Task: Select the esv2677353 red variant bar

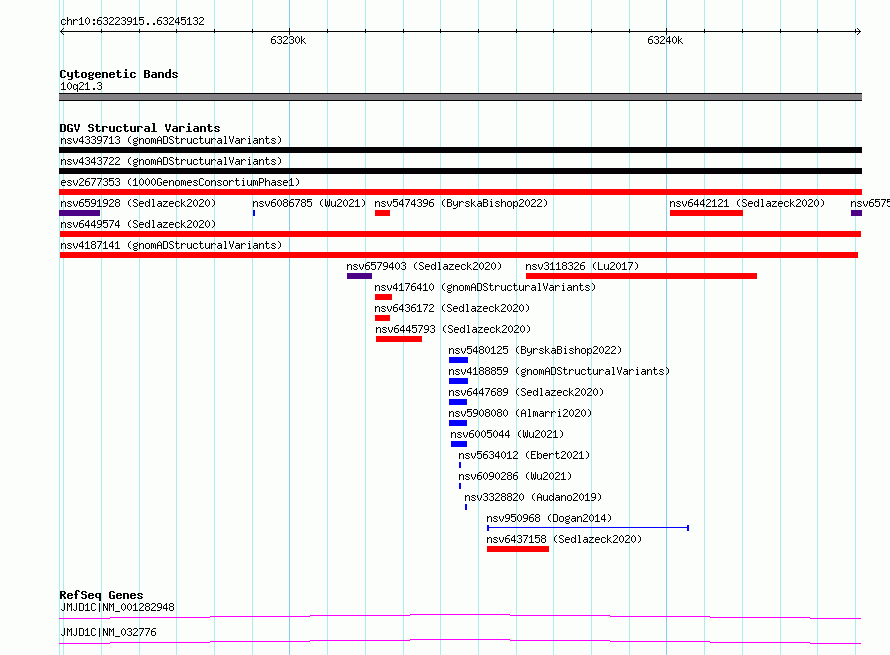Action: pyautogui.click(x=460, y=192)
